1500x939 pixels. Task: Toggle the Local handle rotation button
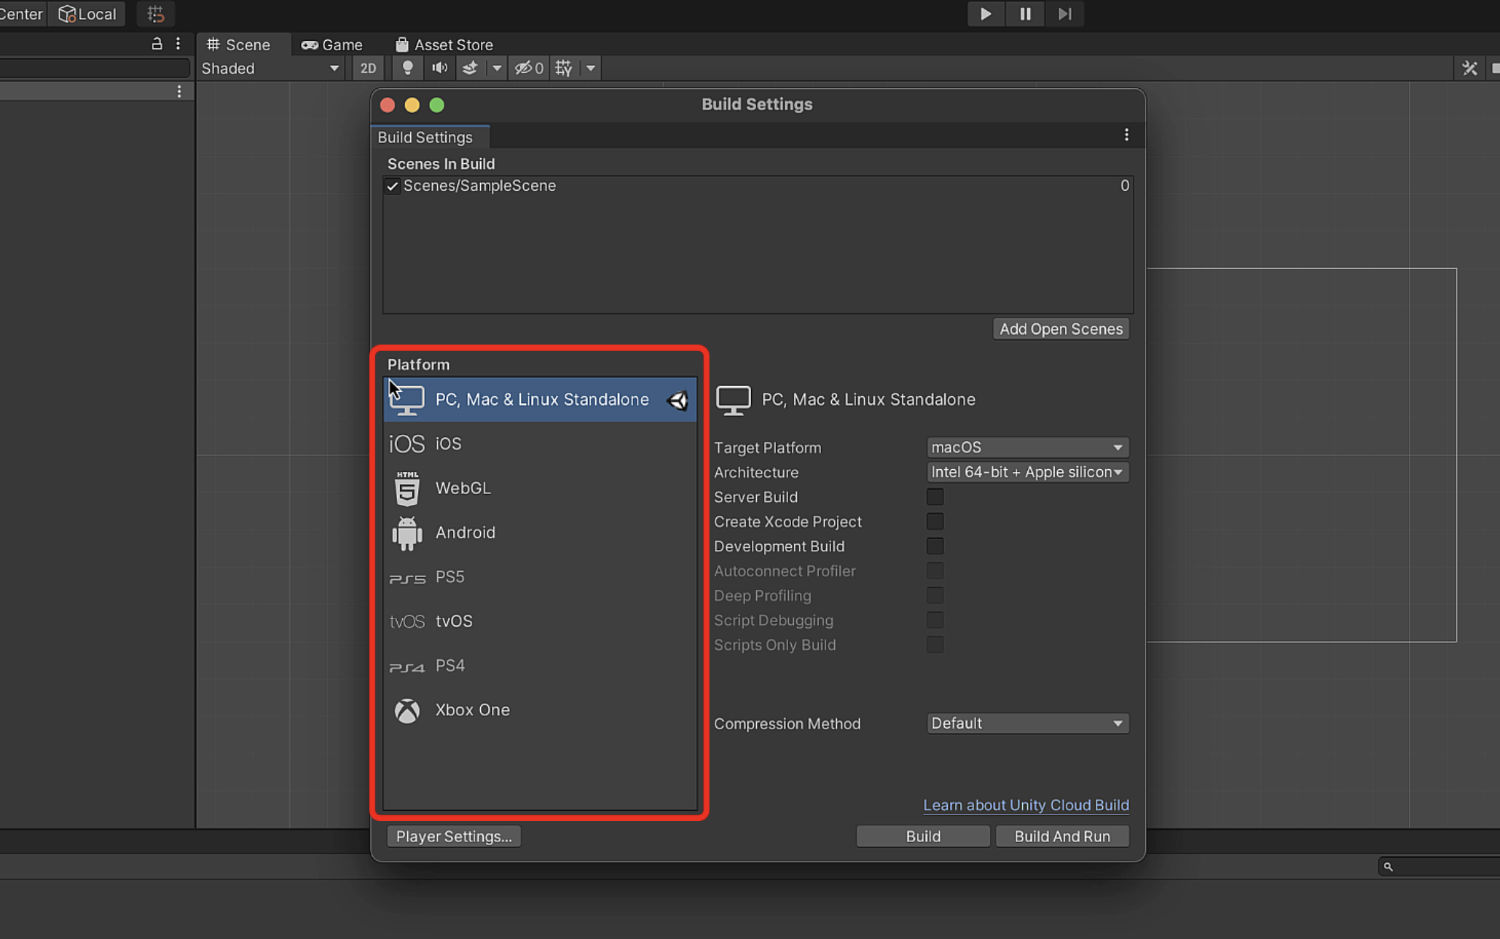point(87,14)
